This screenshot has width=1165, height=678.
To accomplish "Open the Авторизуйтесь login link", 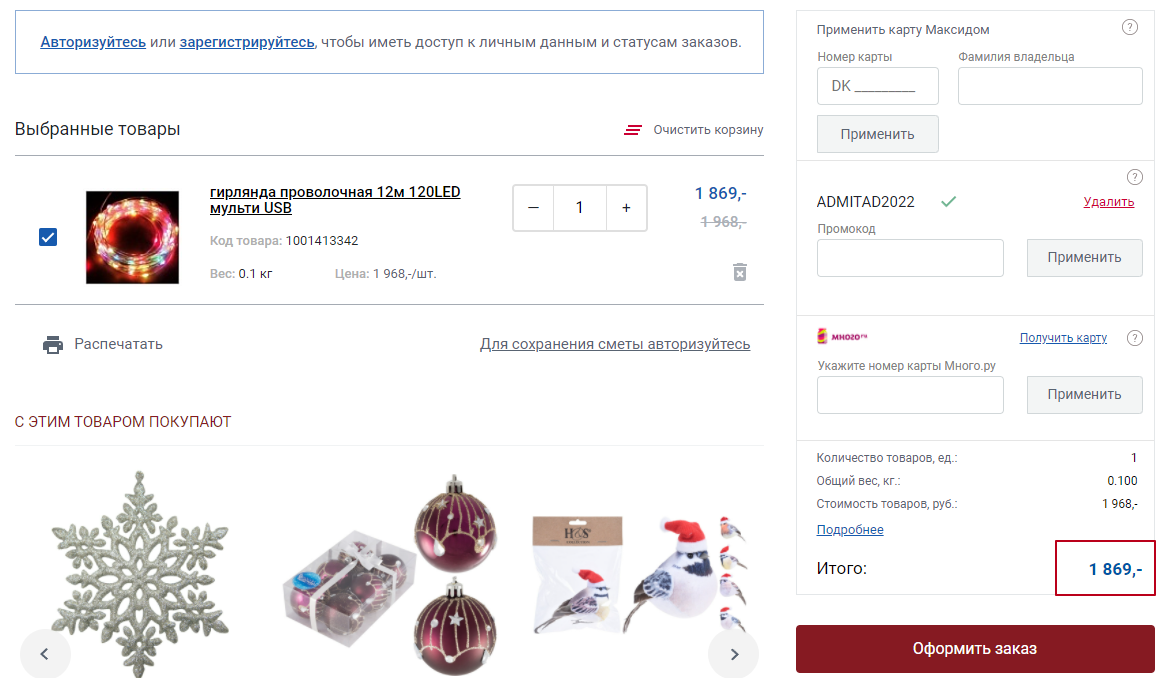I will point(93,42).
